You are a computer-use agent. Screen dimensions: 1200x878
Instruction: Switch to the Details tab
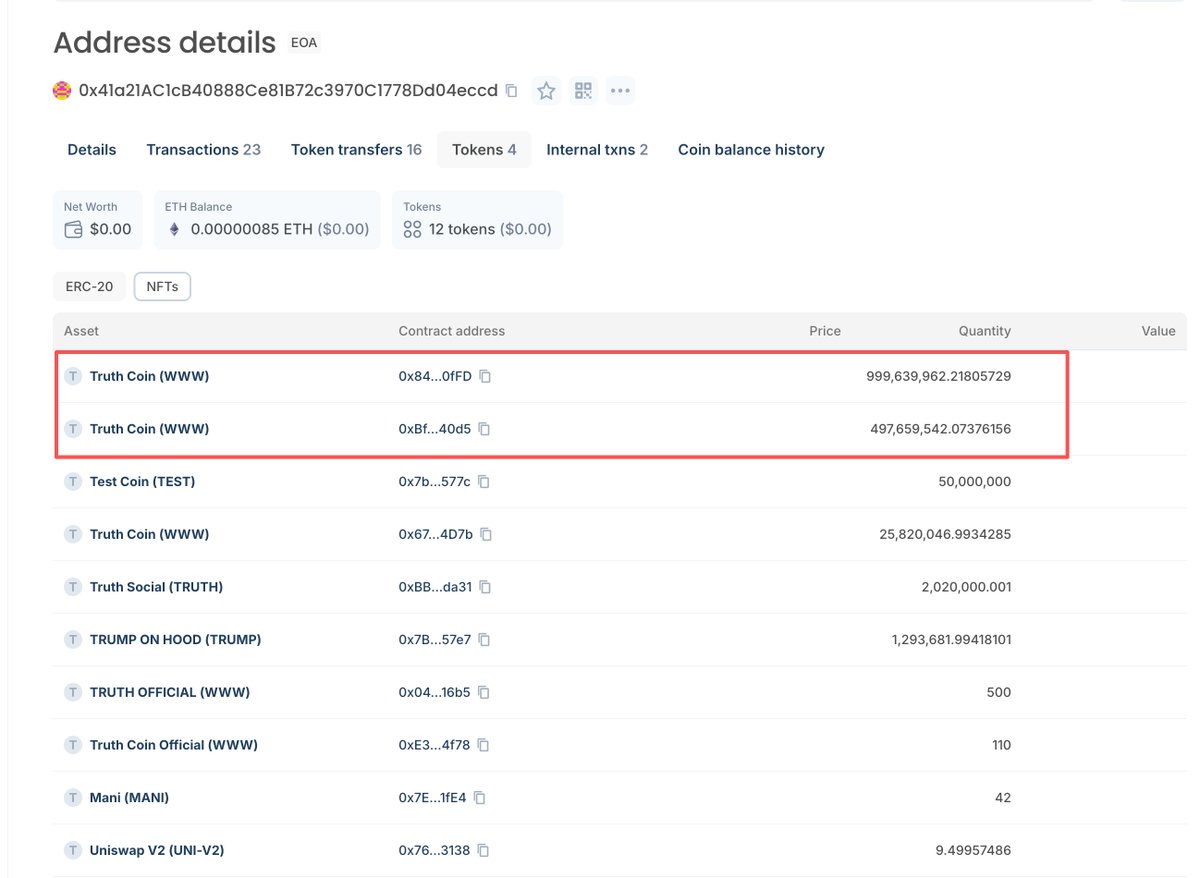(x=92, y=150)
